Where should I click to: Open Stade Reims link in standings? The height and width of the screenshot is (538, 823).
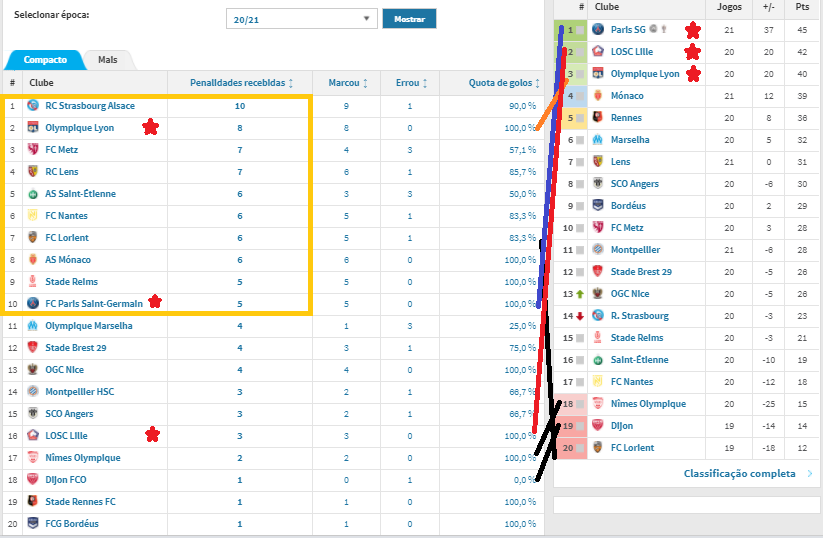coord(637,337)
